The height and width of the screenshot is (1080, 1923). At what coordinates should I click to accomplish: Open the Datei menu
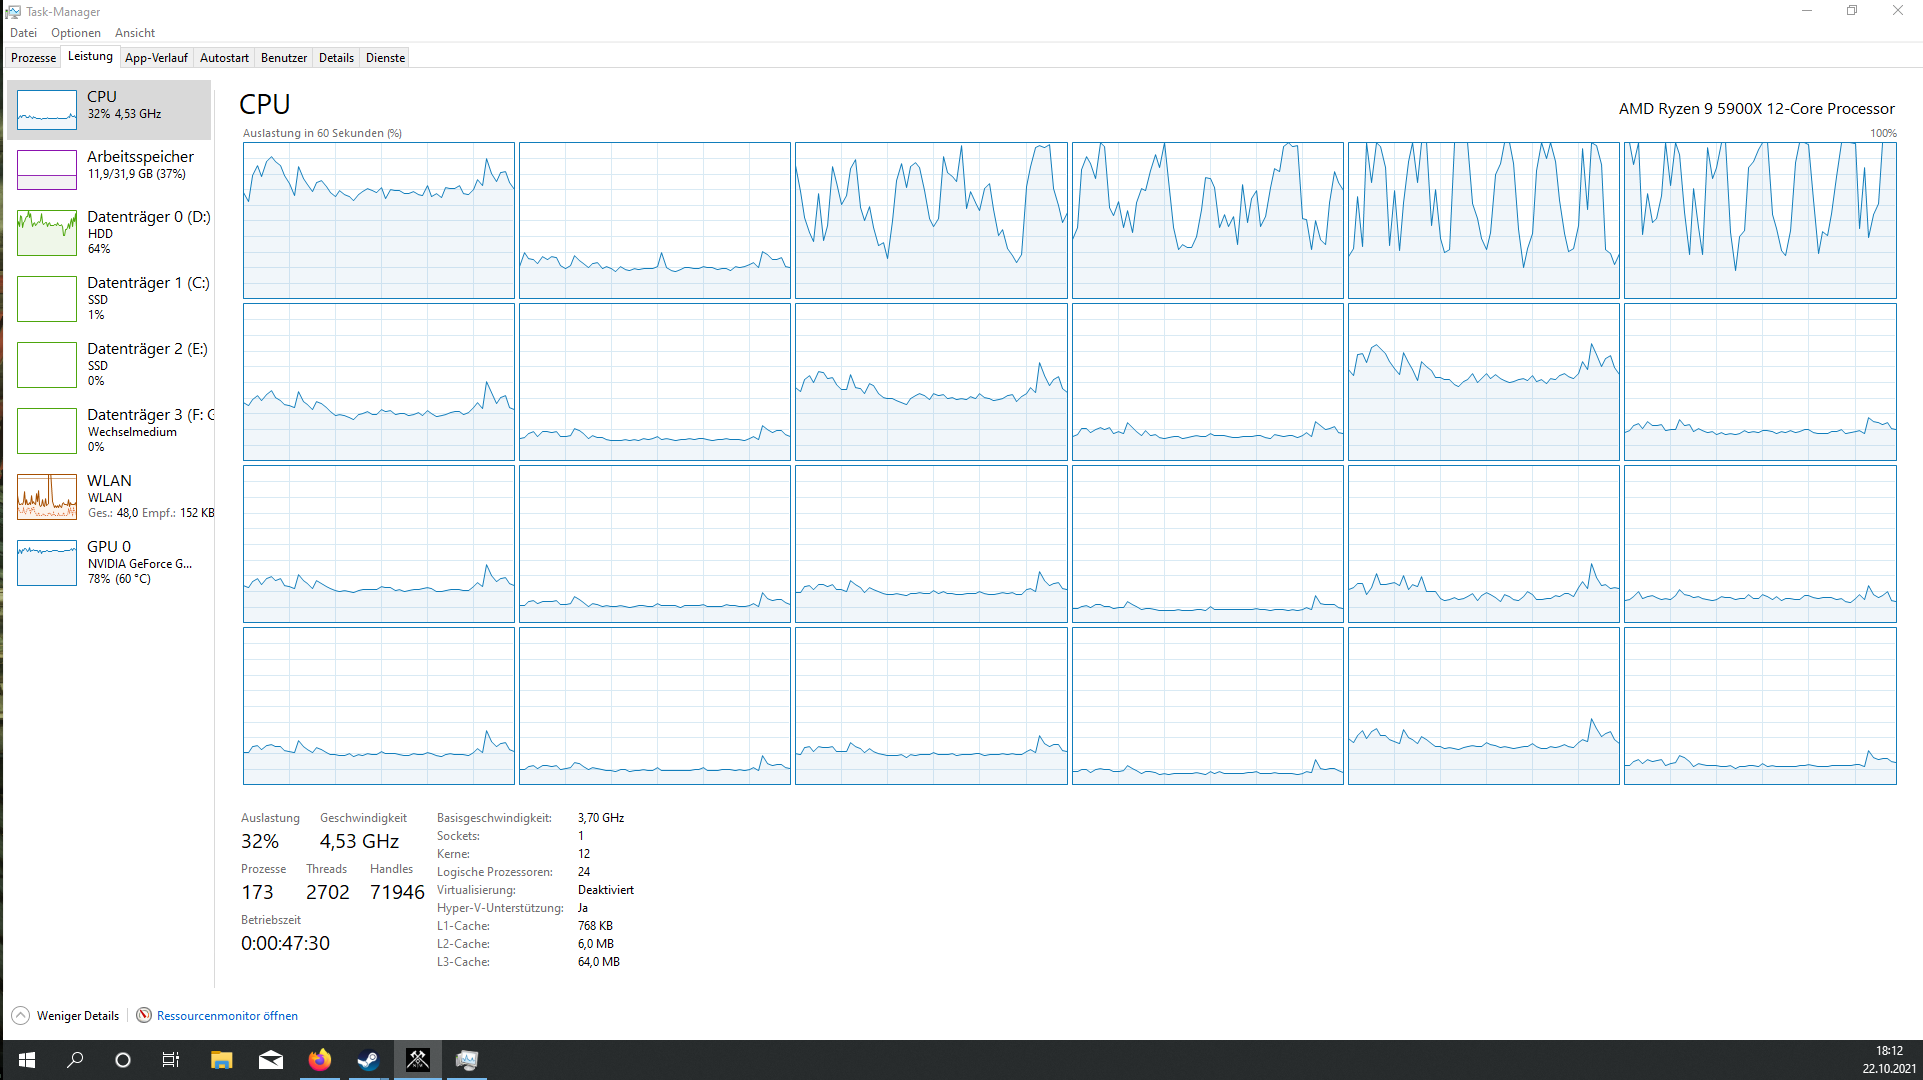pos(23,33)
